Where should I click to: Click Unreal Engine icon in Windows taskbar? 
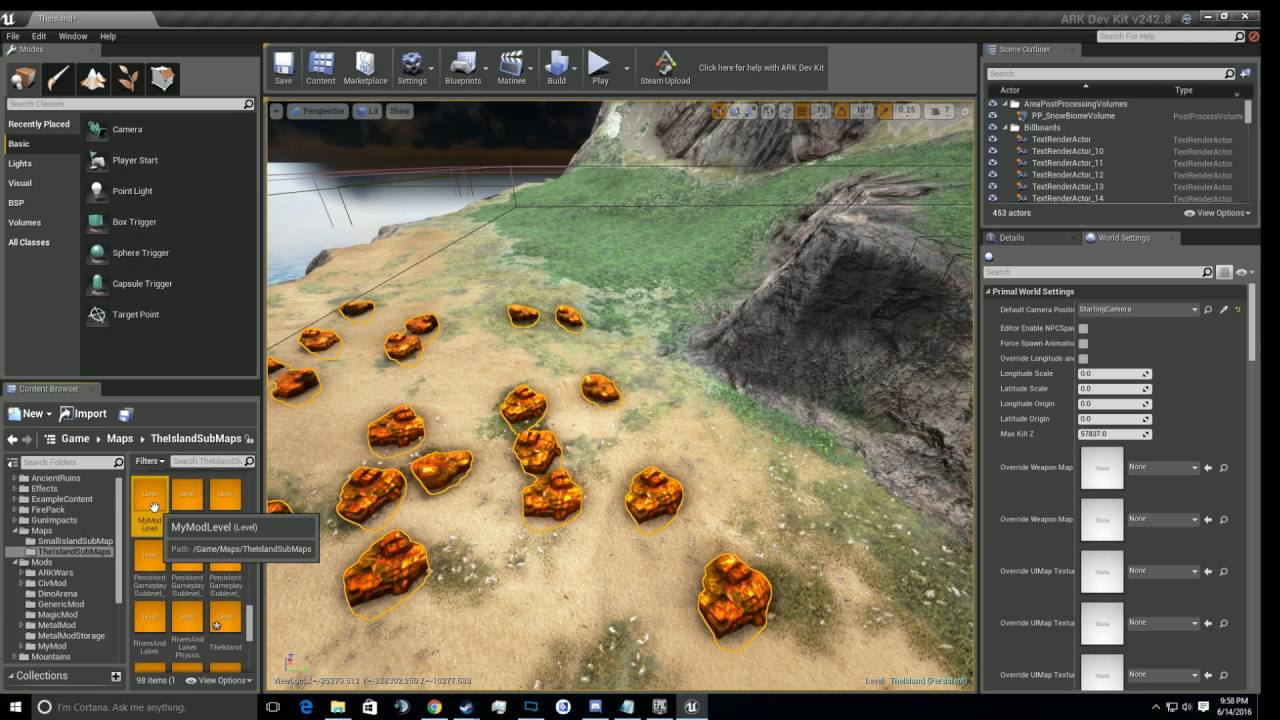691,707
